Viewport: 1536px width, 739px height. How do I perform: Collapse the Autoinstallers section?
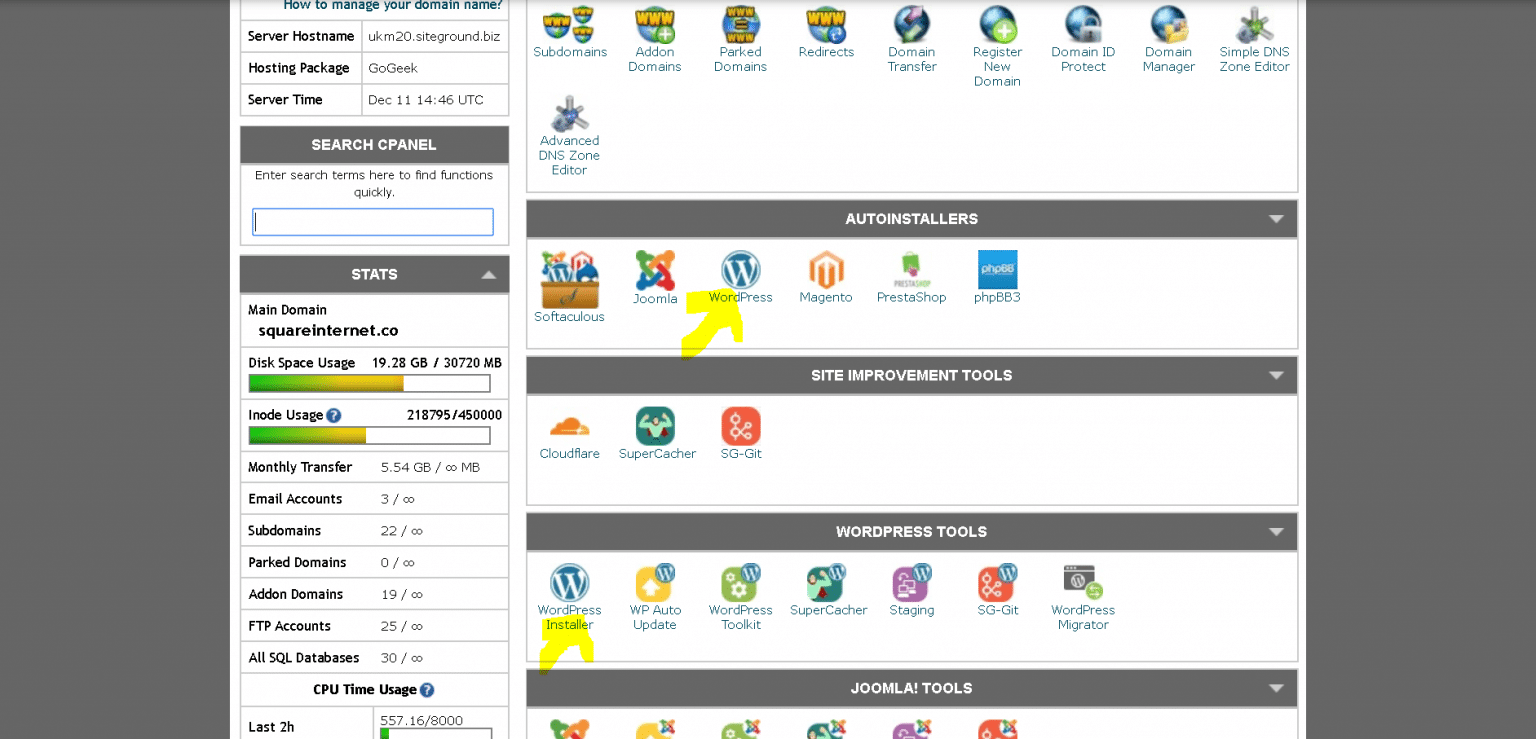coord(1276,219)
